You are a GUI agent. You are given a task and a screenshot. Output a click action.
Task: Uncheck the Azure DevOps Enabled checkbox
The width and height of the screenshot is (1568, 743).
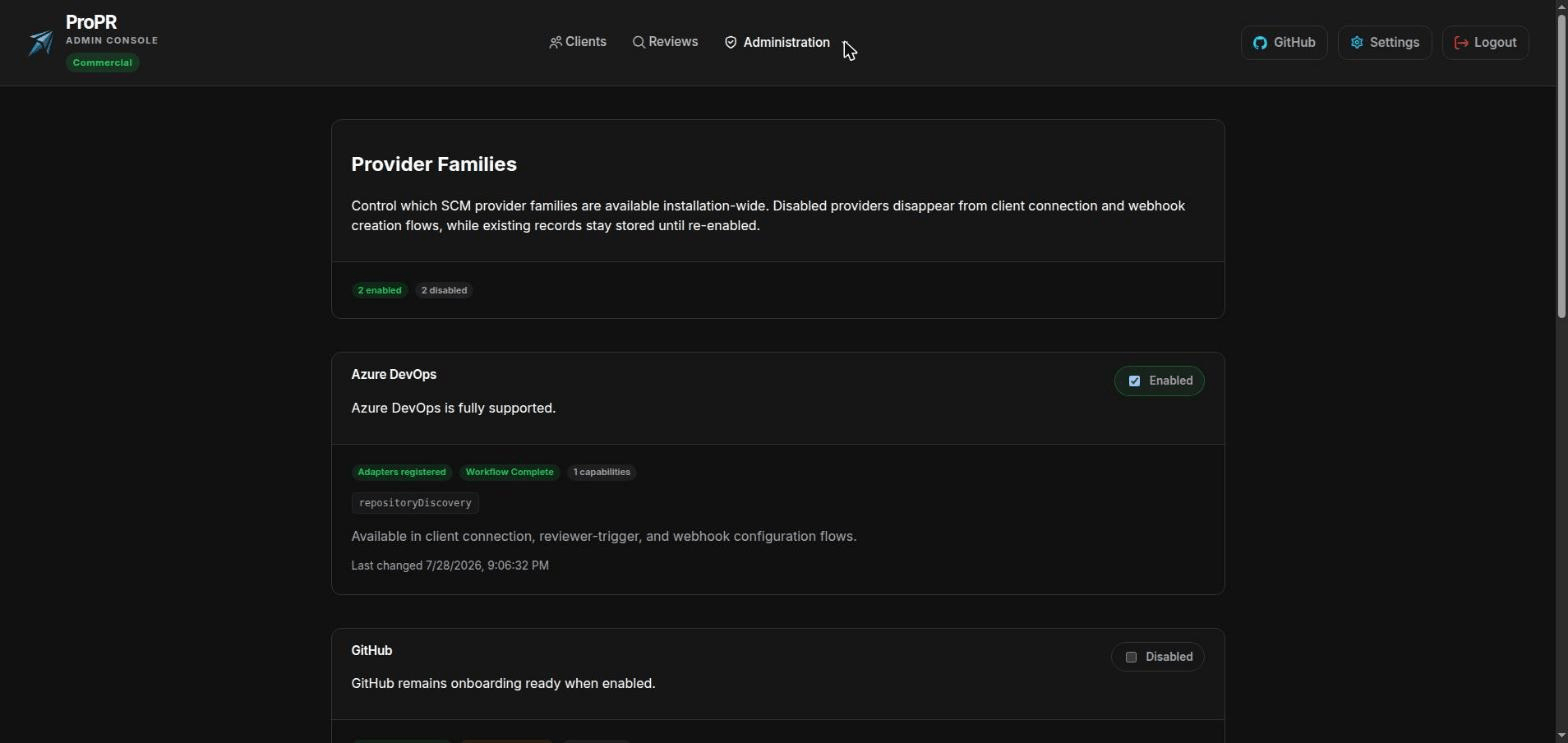tap(1134, 381)
